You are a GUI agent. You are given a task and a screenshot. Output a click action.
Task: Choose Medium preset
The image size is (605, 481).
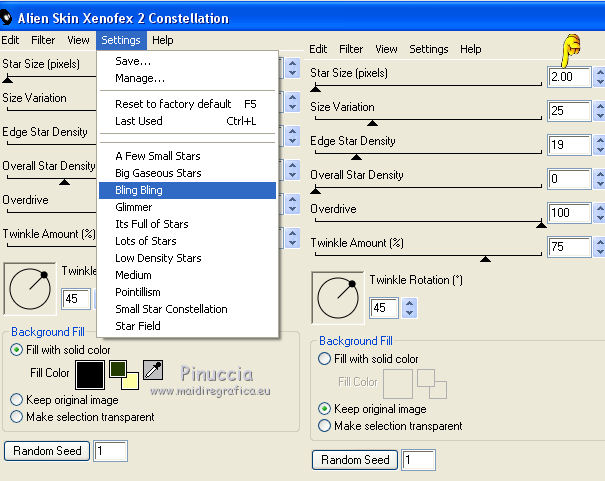[x=187, y=275]
